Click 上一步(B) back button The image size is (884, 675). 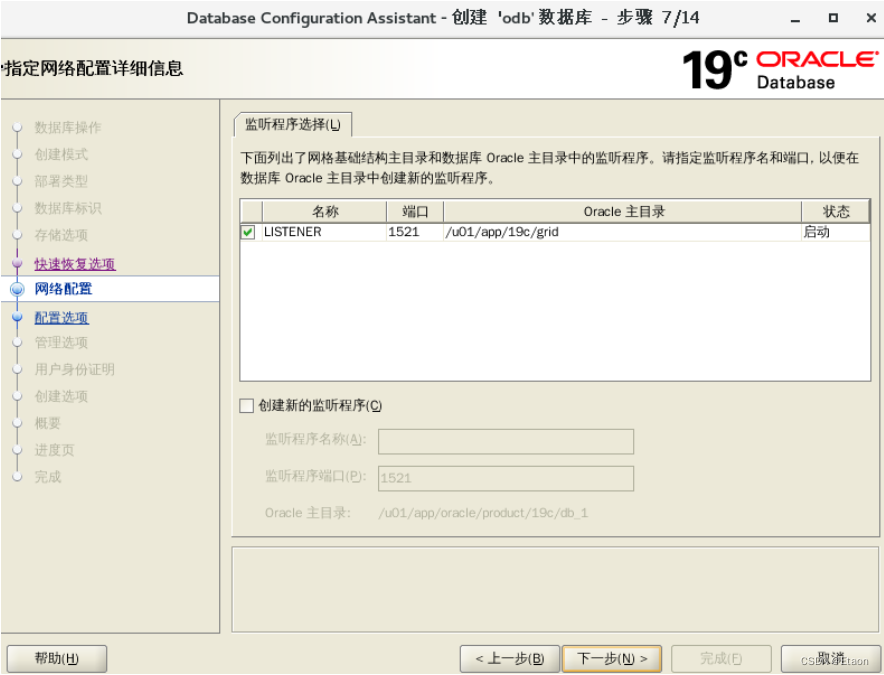(x=510, y=658)
